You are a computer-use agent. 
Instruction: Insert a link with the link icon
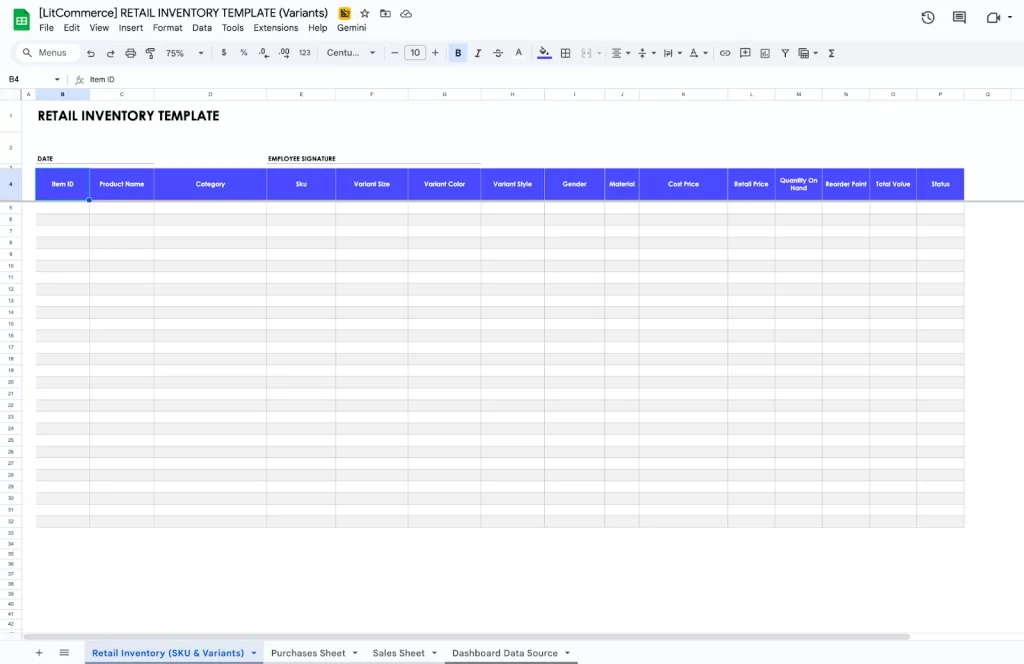[724, 52]
